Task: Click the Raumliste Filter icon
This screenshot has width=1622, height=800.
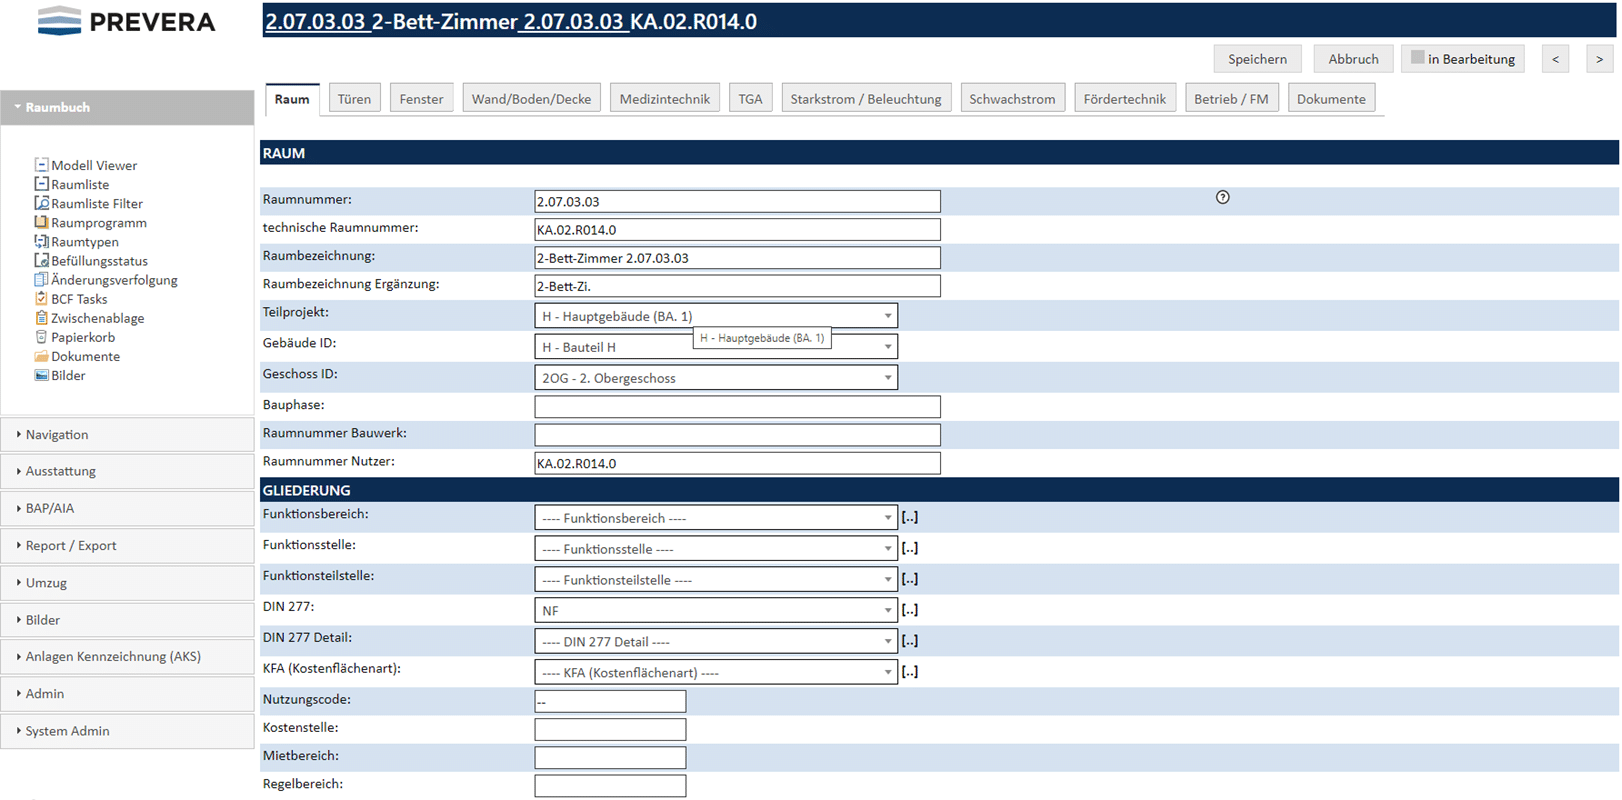Action: (x=41, y=203)
